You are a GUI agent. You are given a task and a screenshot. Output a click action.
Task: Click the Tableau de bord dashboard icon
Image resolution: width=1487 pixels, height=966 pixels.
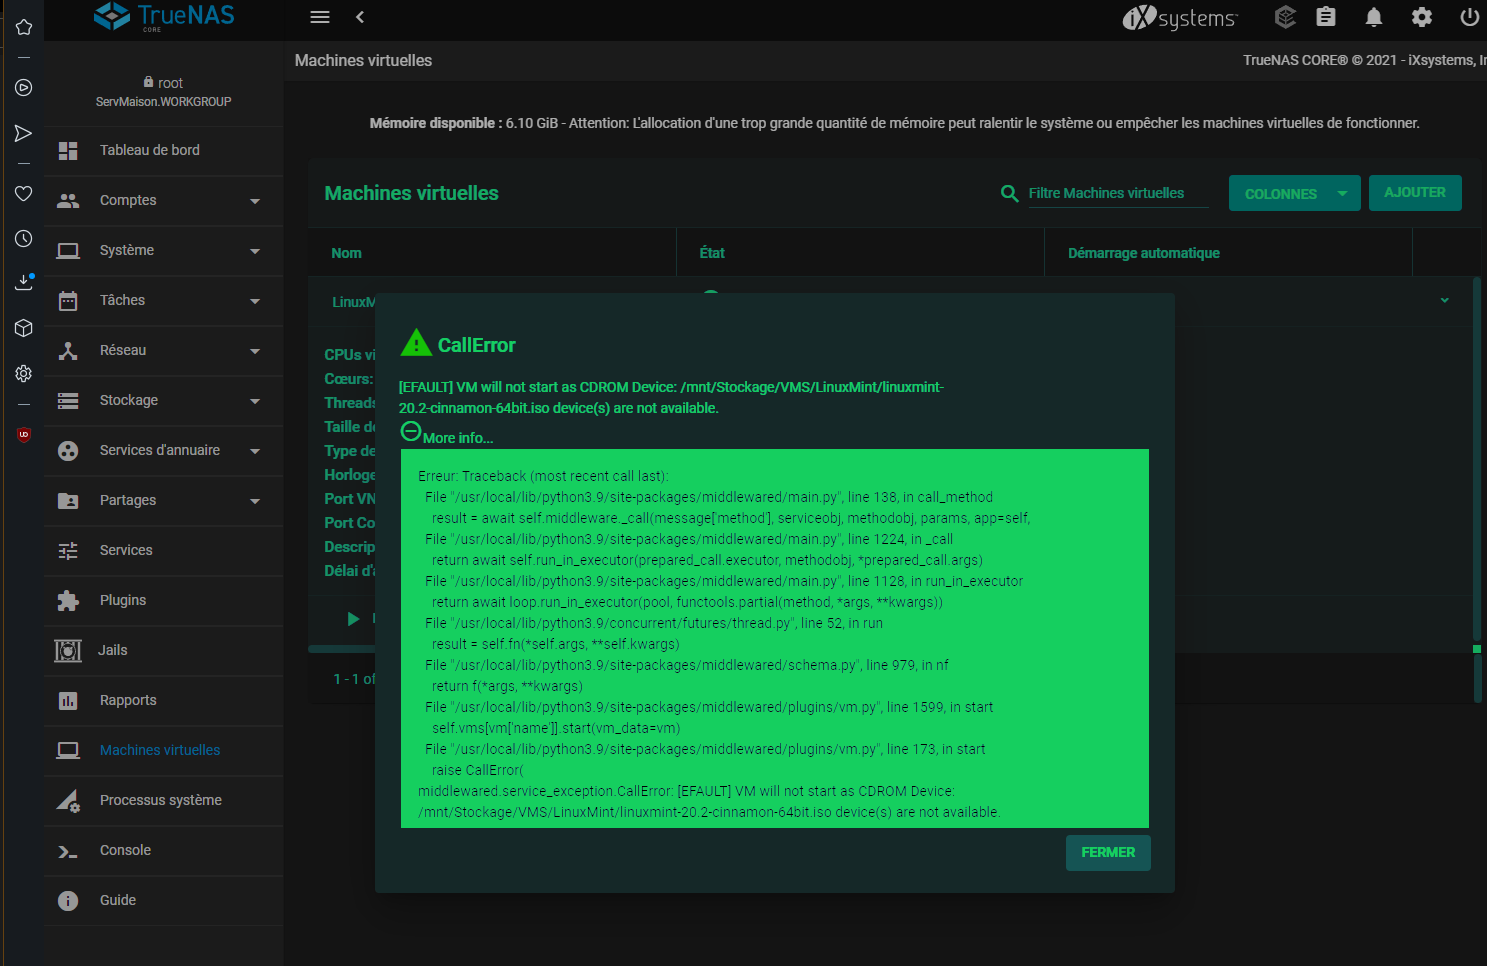click(68, 151)
